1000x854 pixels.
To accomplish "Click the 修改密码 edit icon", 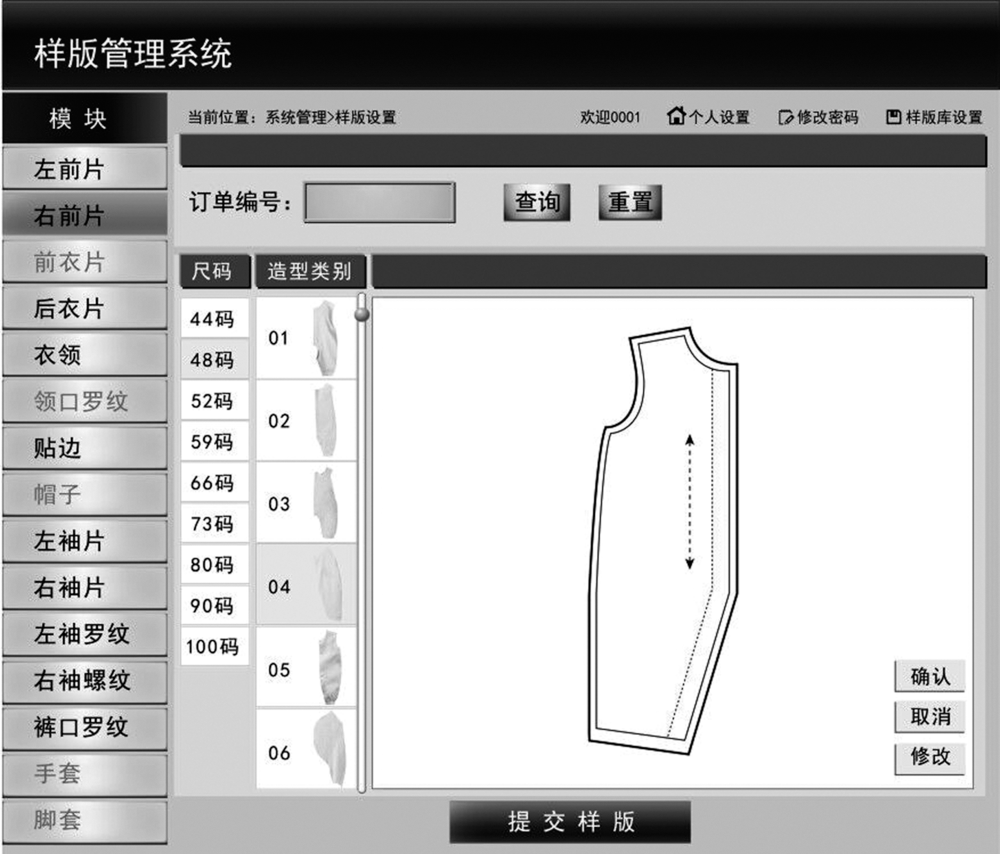I will pos(786,118).
